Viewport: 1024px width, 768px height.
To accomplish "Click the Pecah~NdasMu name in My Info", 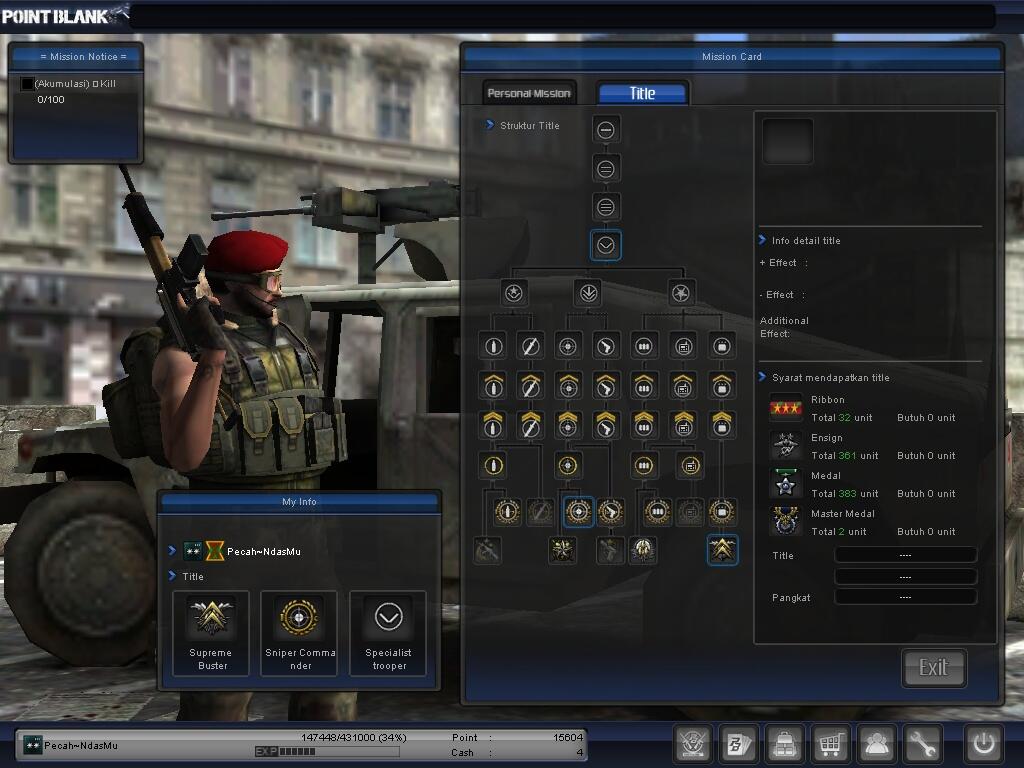I will (x=264, y=552).
